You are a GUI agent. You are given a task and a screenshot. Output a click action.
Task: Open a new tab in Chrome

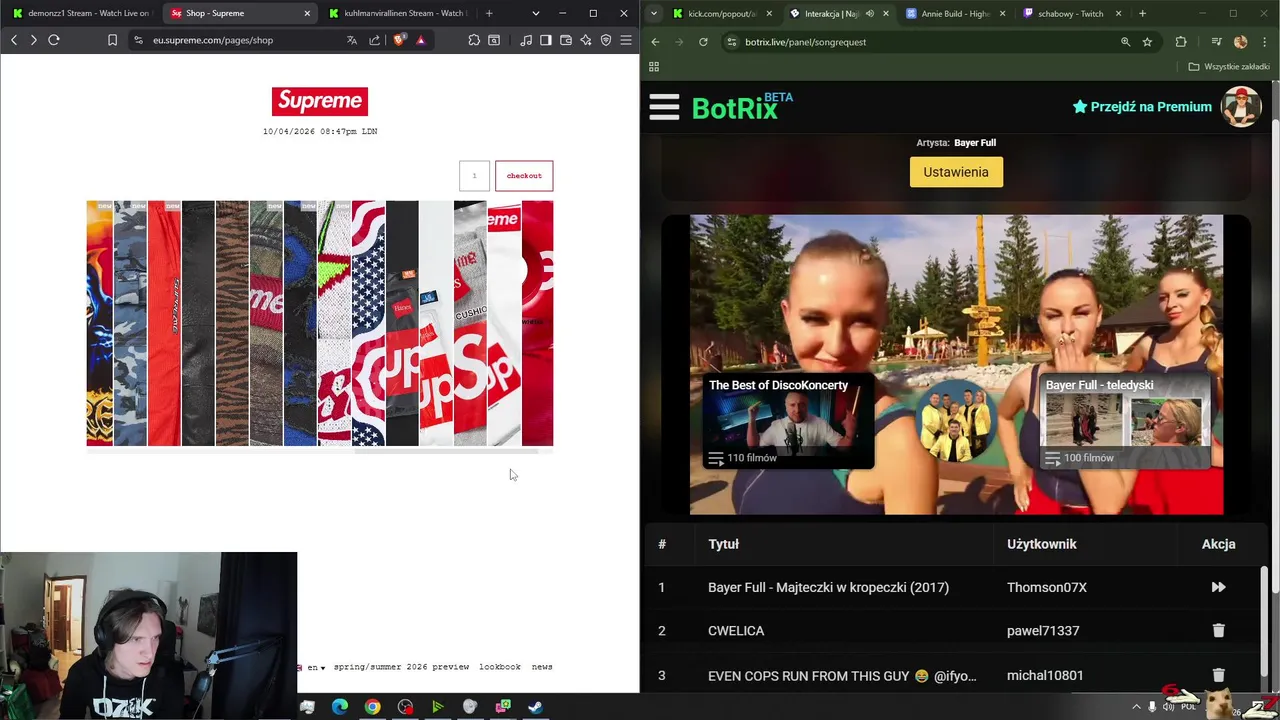[x=1142, y=13]
